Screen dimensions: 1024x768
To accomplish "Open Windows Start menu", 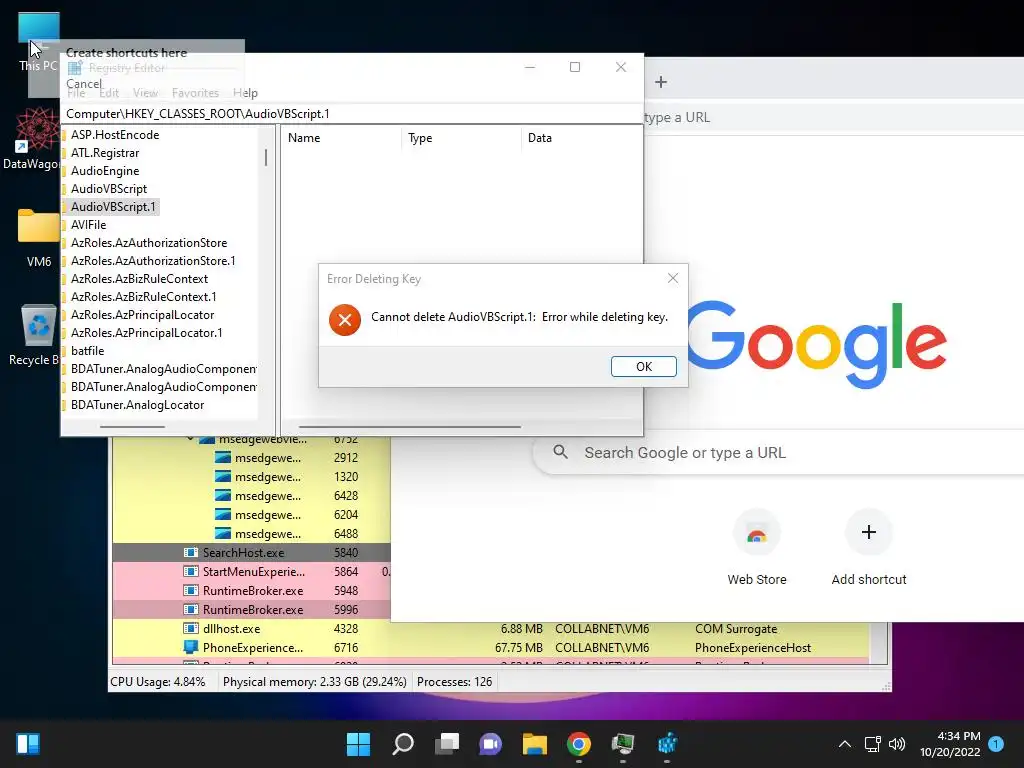I will (358, 744).
